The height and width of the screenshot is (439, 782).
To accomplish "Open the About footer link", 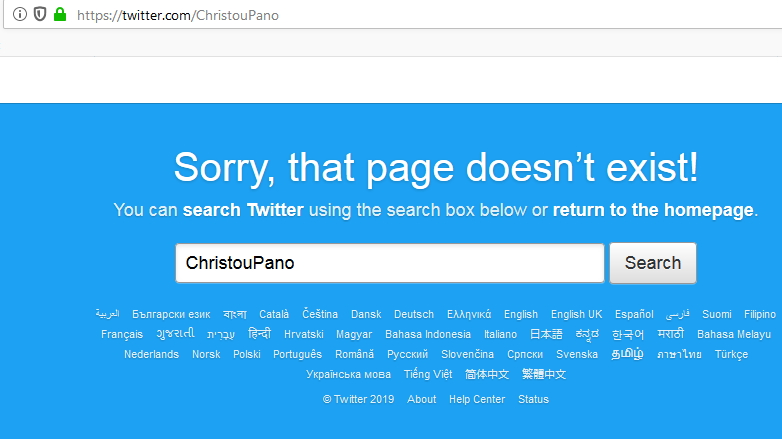I will click(422, 399).
